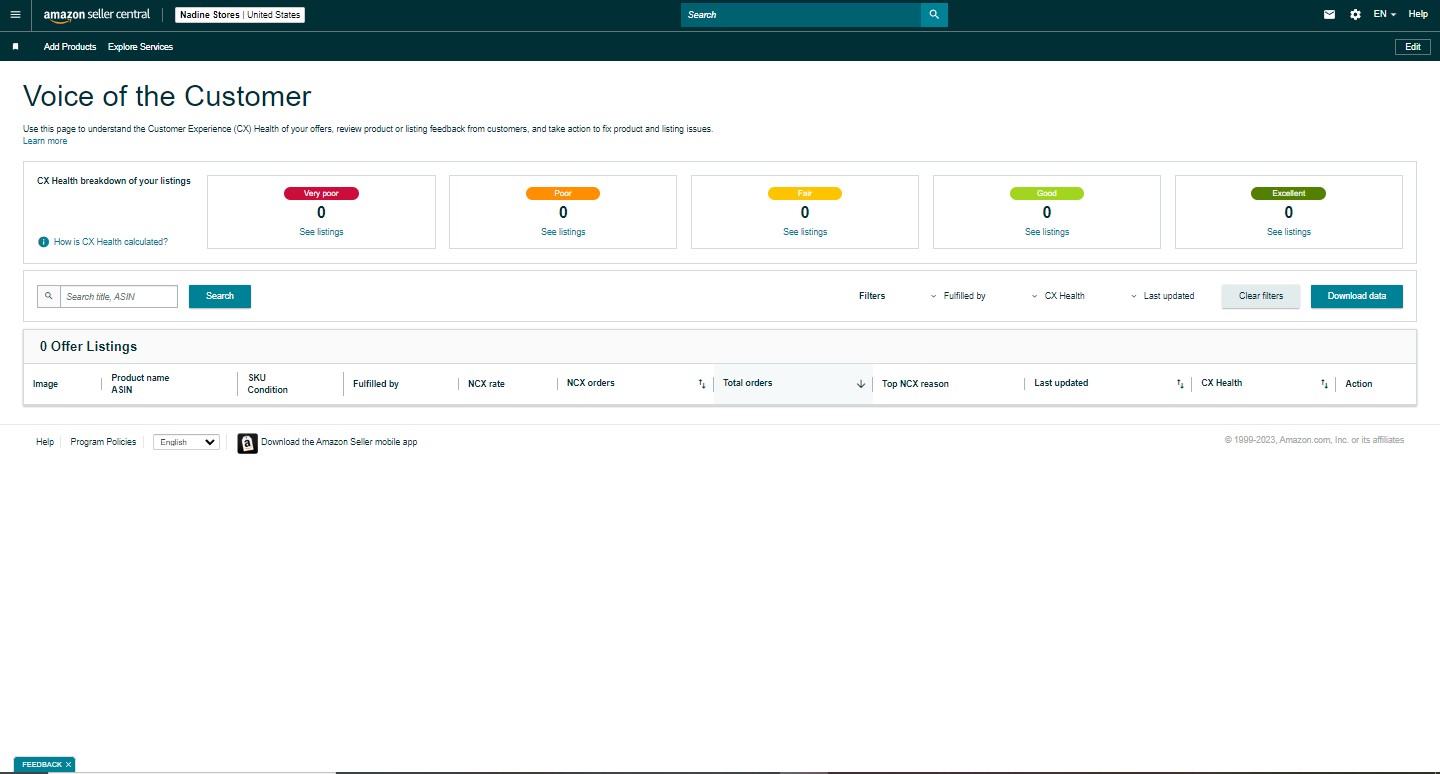
Task: Expand the Last updated filter
Action: [1162, 296]
